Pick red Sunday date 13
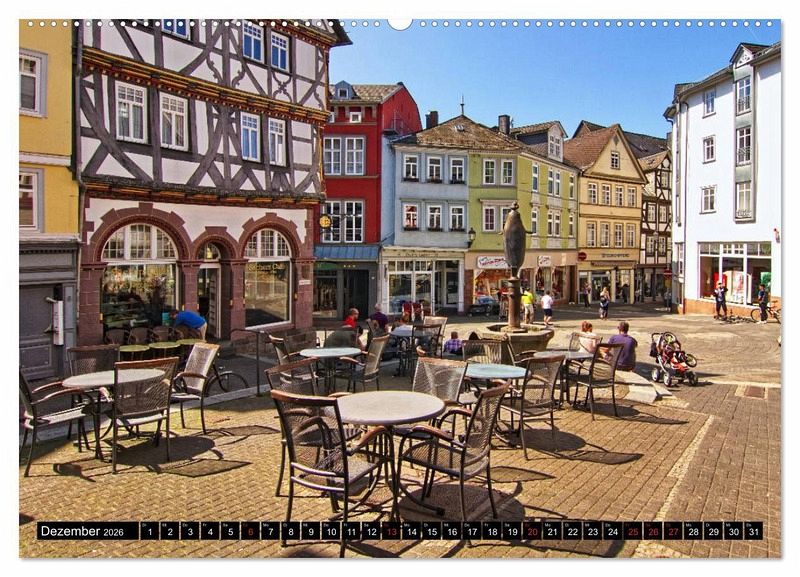800x577 pixels. click(x=390, y=531)
